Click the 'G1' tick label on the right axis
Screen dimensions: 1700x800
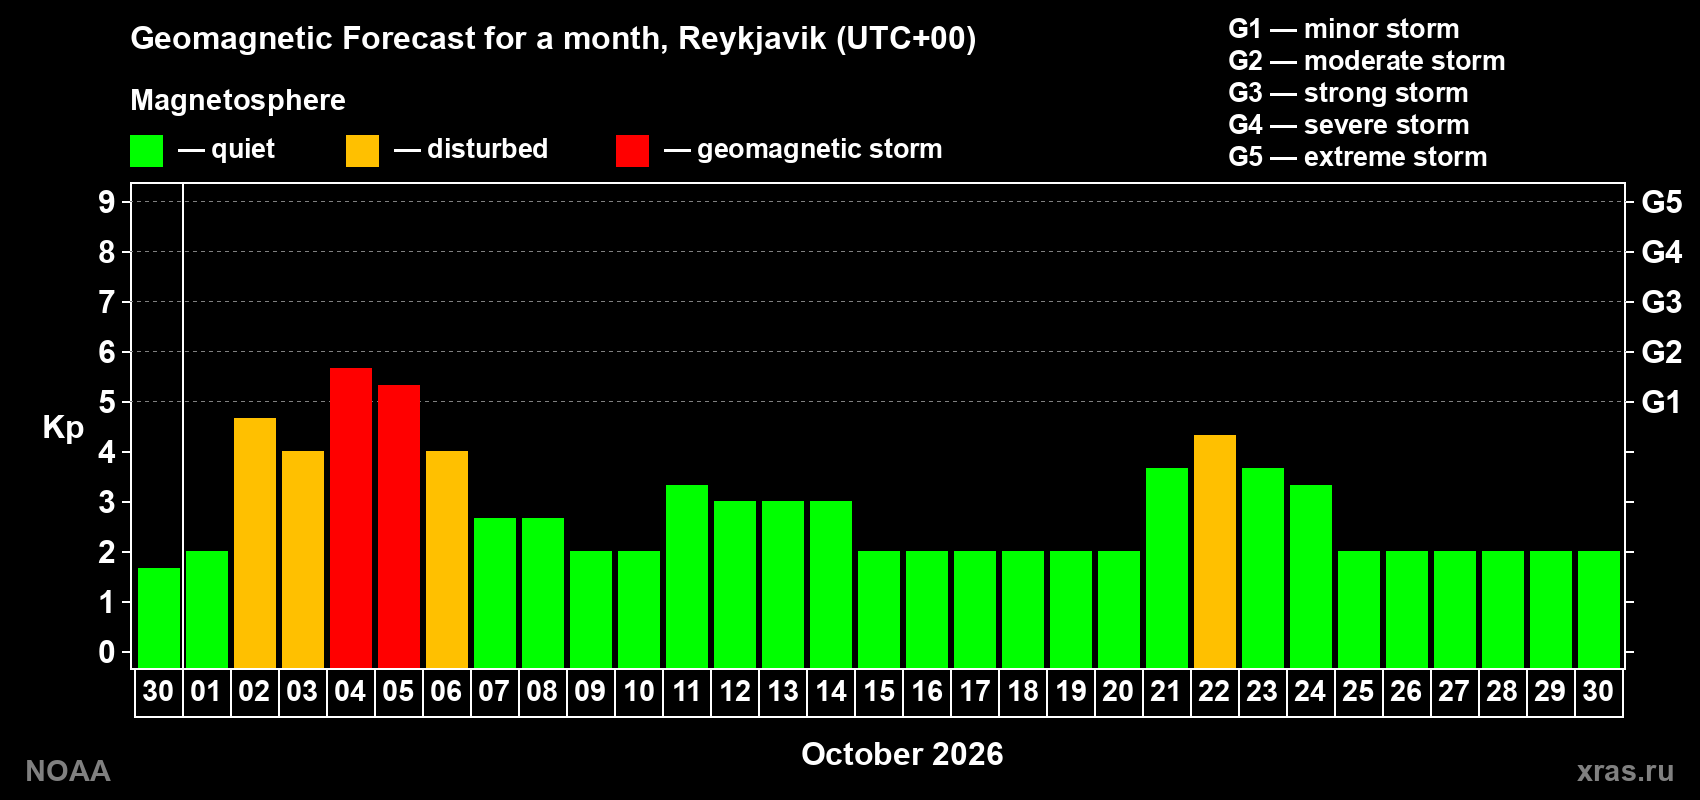point(1662,402)
